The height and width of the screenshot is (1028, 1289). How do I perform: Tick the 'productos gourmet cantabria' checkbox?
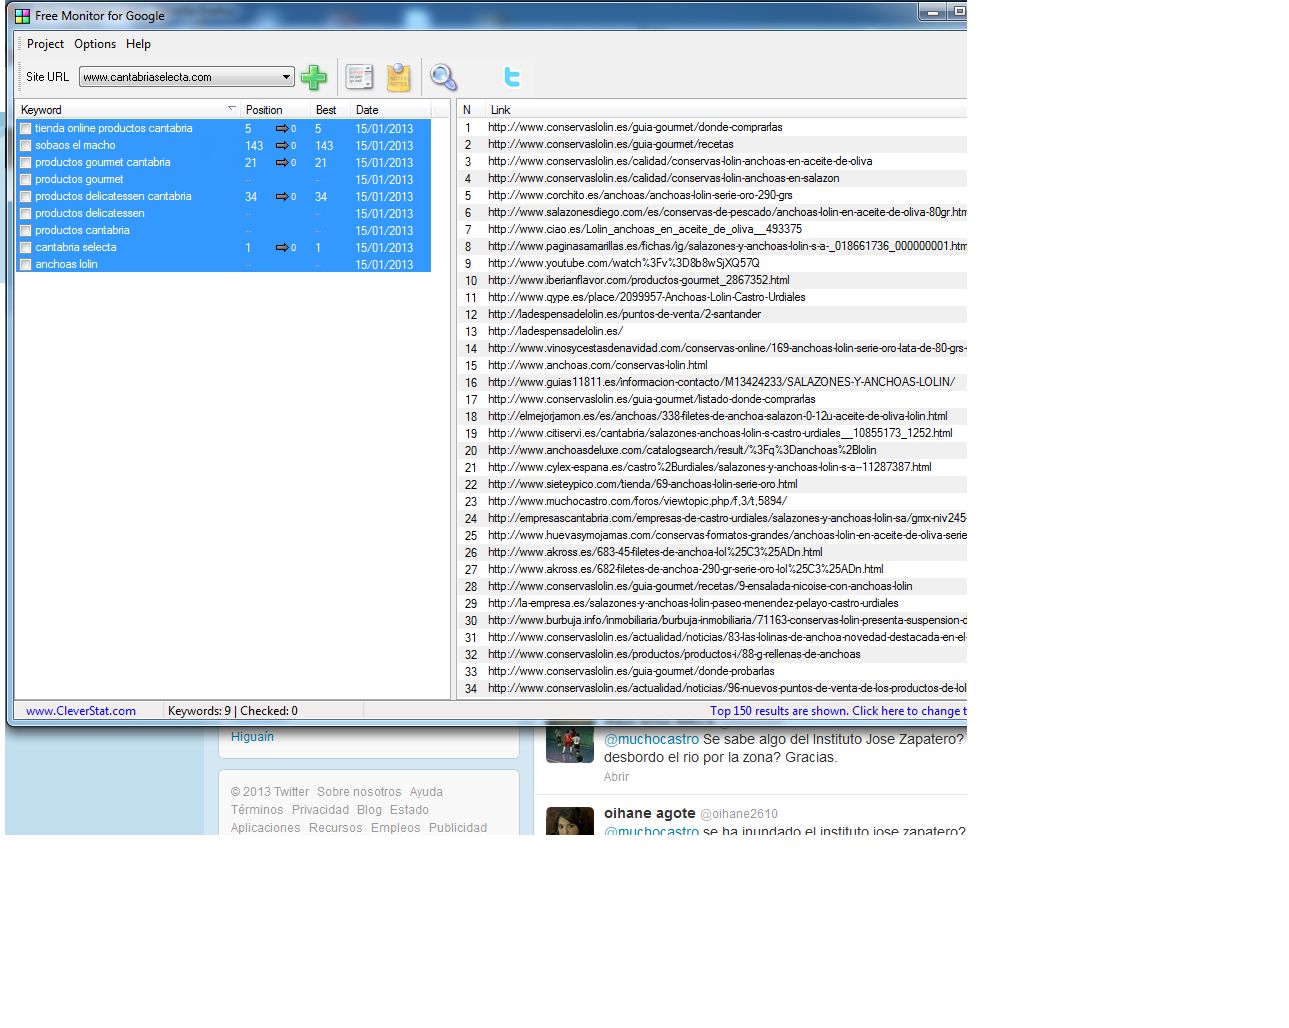tap(26, 162)
